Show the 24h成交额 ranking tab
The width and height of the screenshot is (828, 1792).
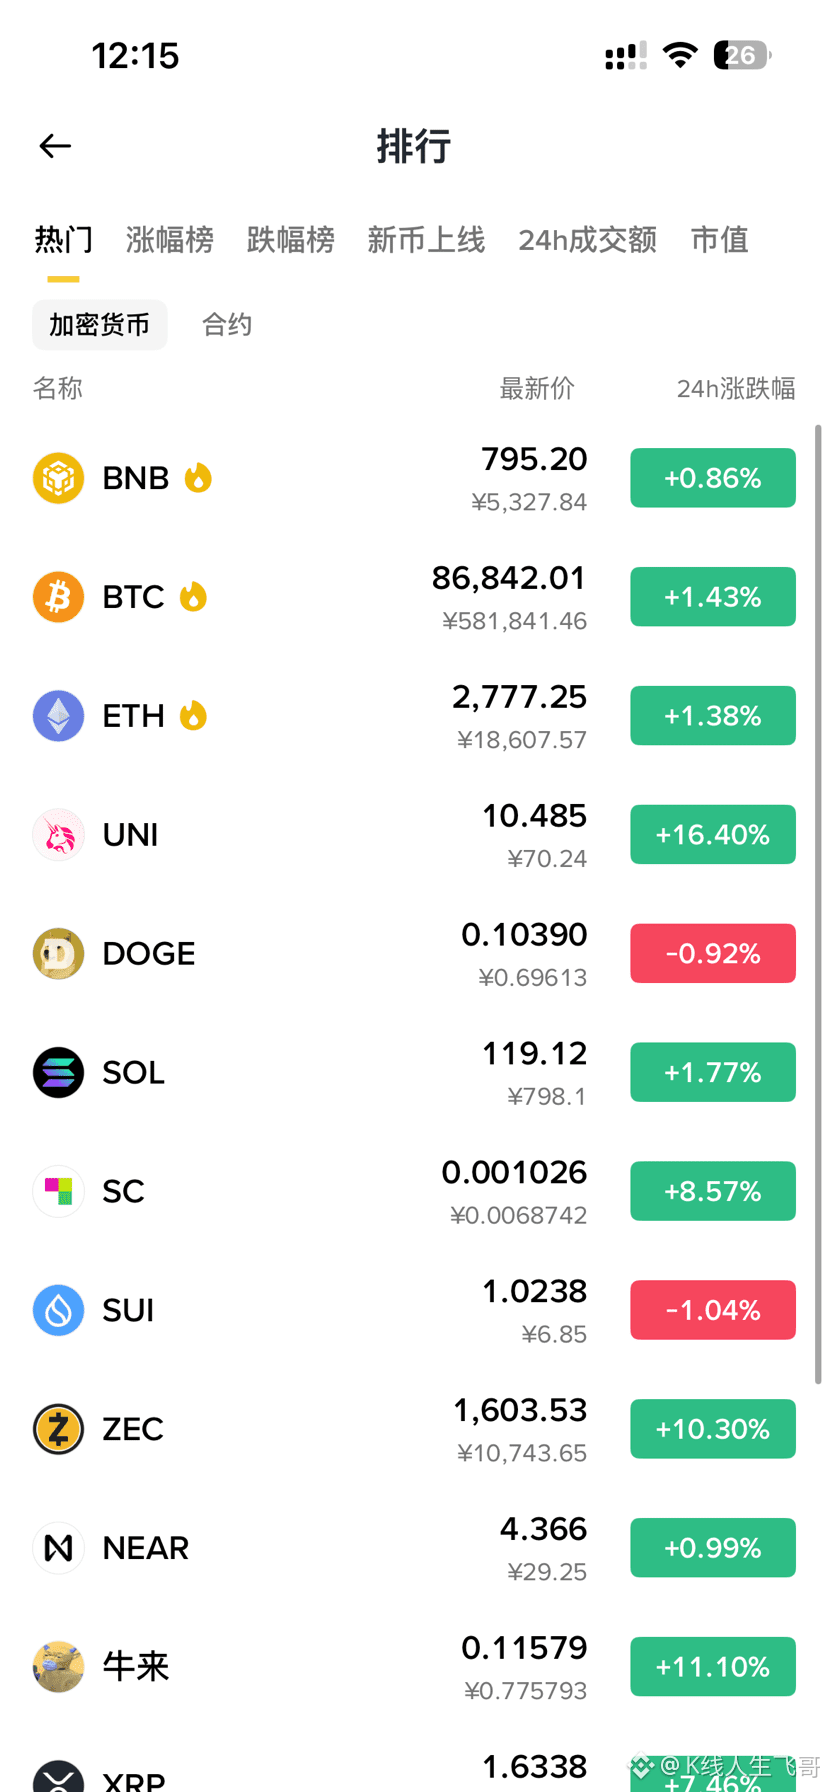[x=587, y=240]
